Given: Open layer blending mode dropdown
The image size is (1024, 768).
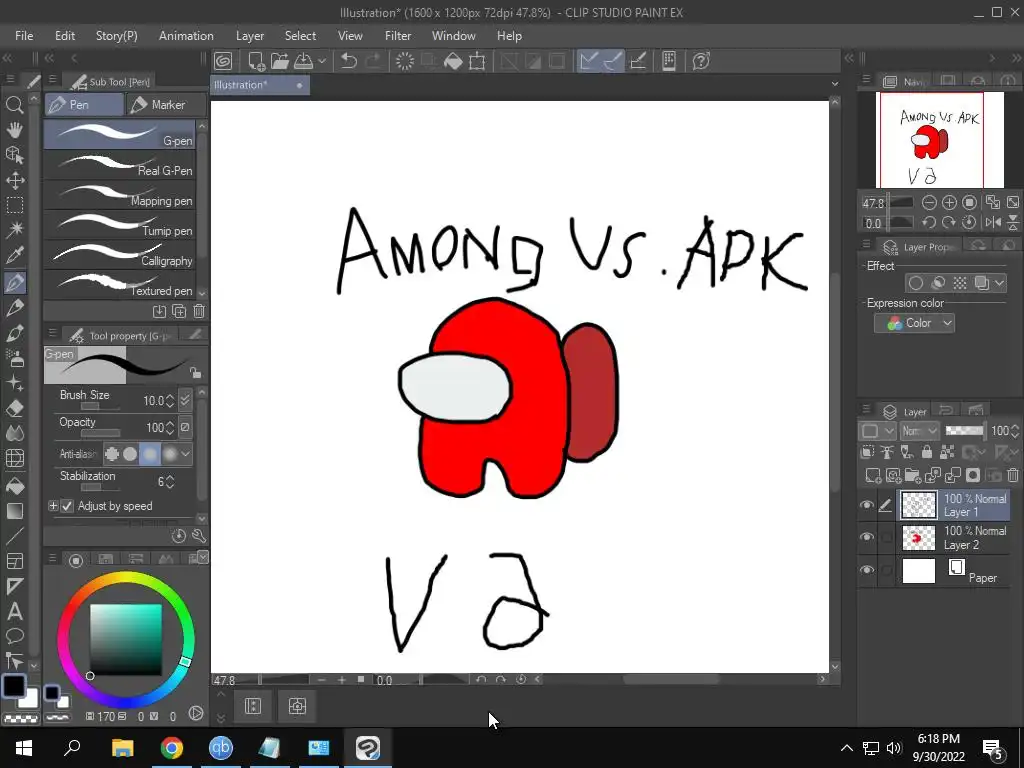Looking at the screenshot, I should click(x=919, y=431).
